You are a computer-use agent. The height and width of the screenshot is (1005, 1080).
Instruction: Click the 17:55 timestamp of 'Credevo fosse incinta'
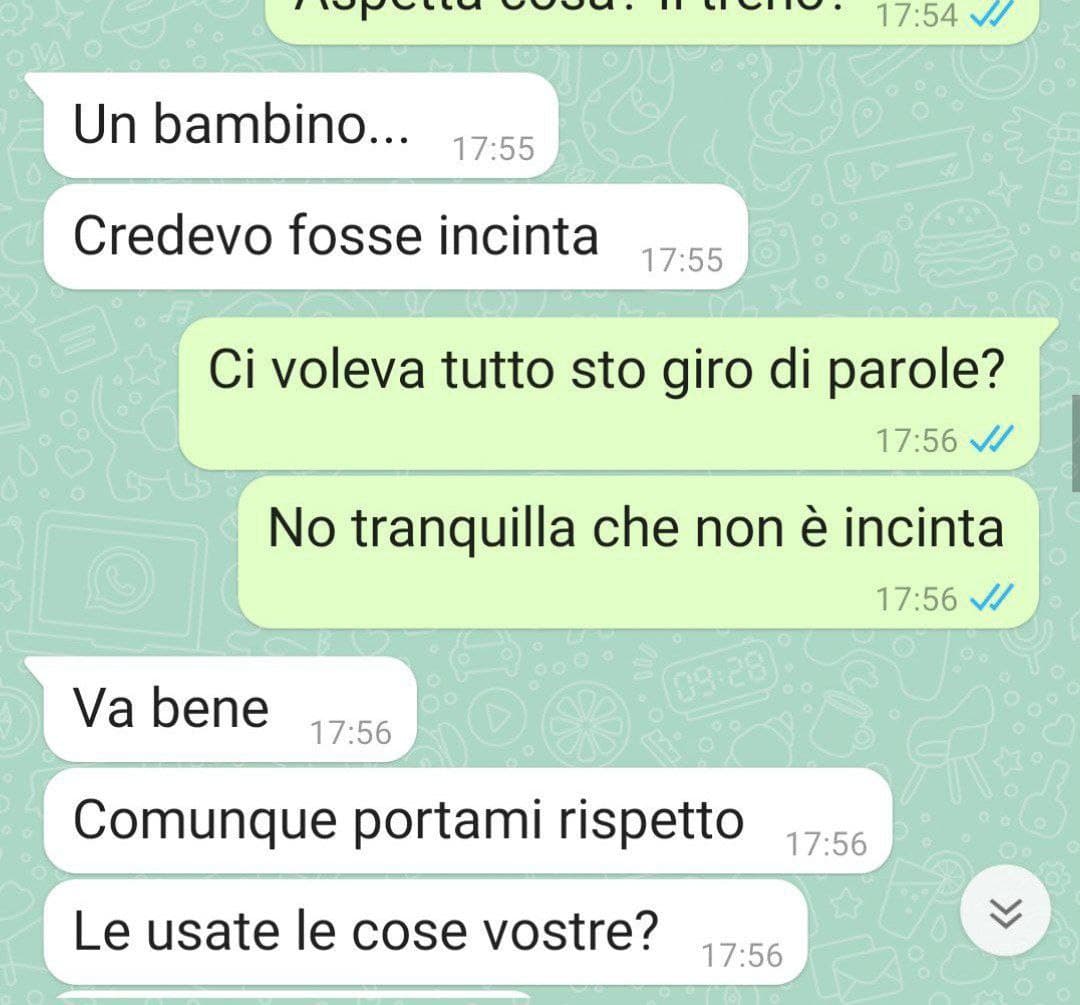(682, 260)
